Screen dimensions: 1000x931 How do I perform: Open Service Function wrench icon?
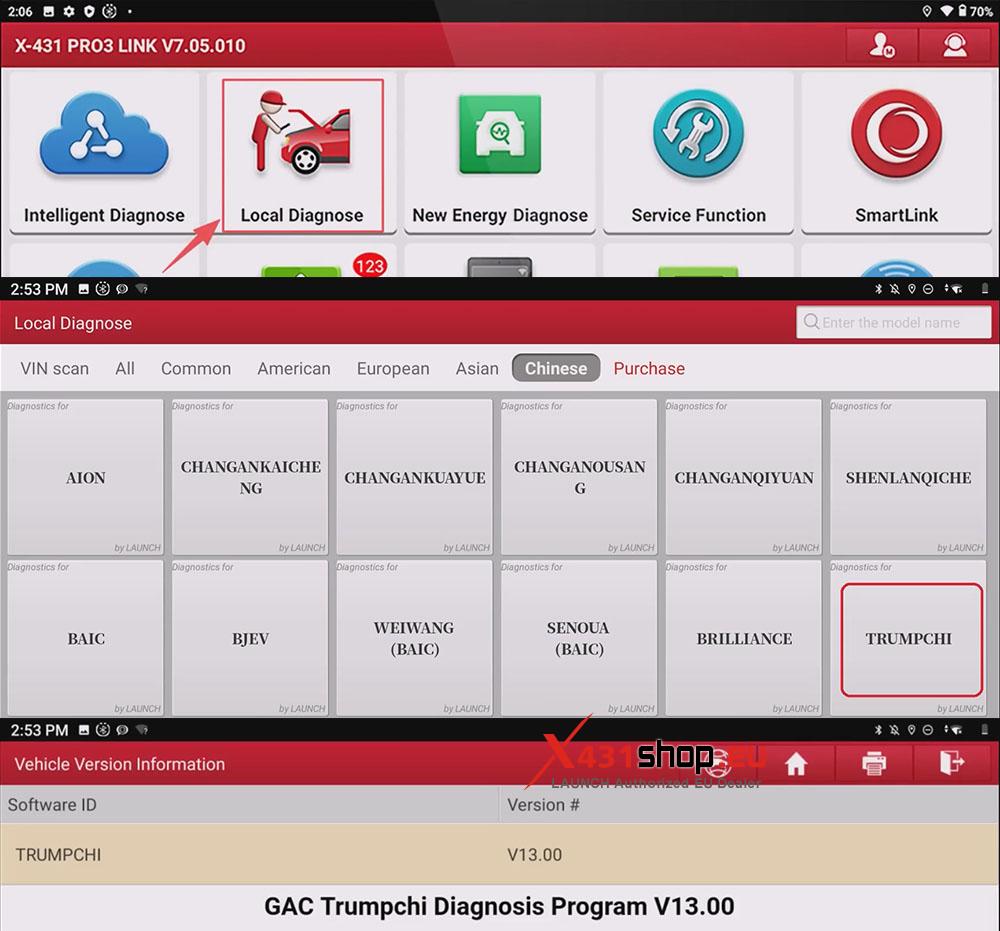click(698, 134)
